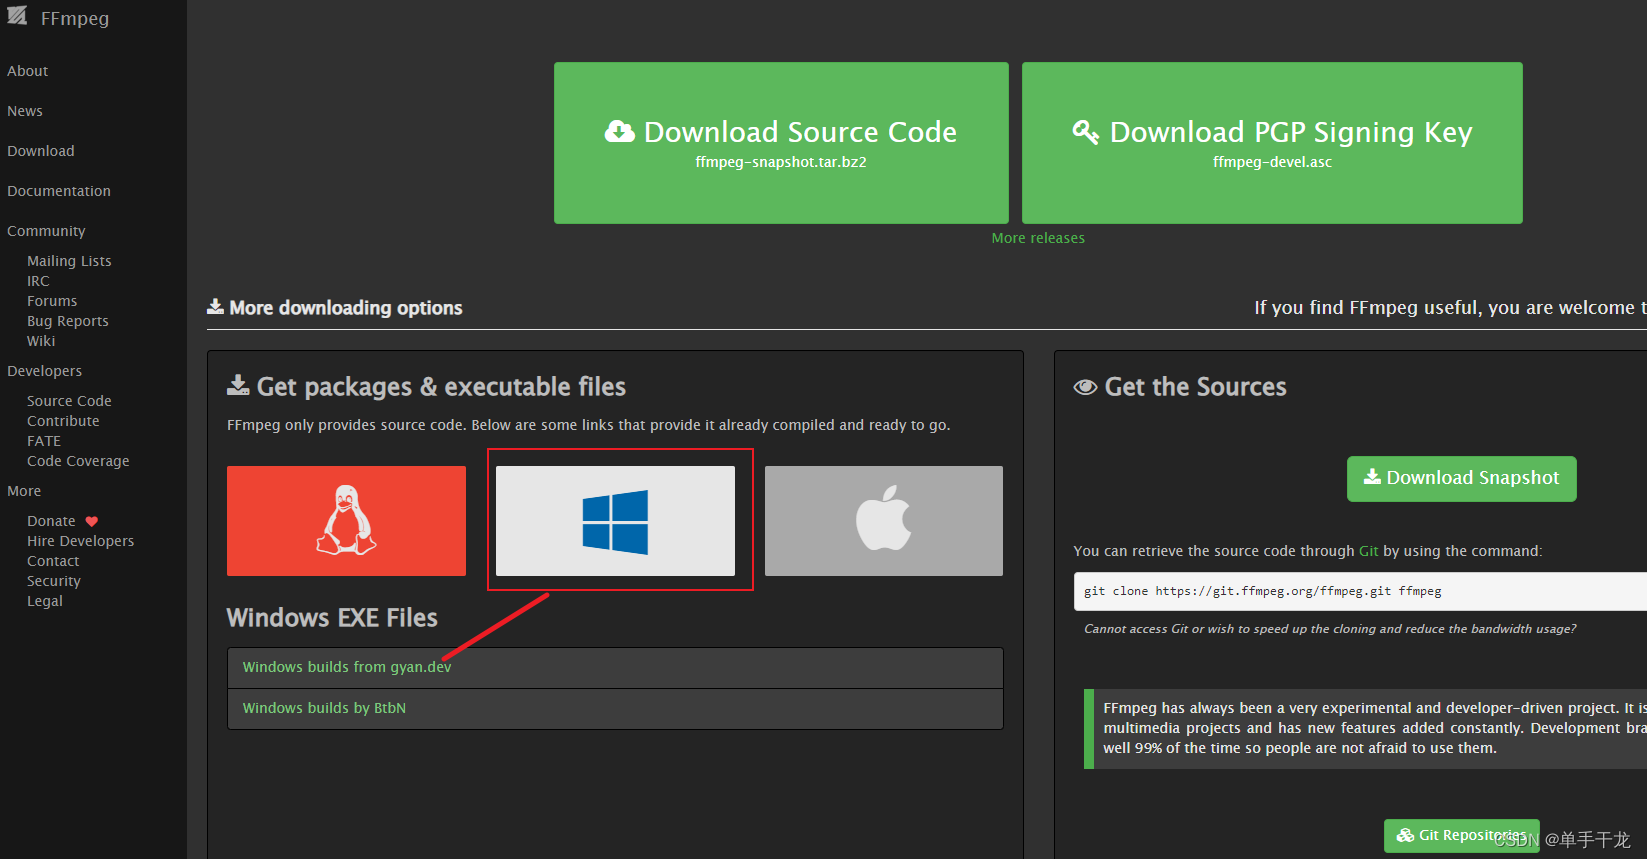Open the IRC link
This screenshot has height=859, width=1647.
38,281
